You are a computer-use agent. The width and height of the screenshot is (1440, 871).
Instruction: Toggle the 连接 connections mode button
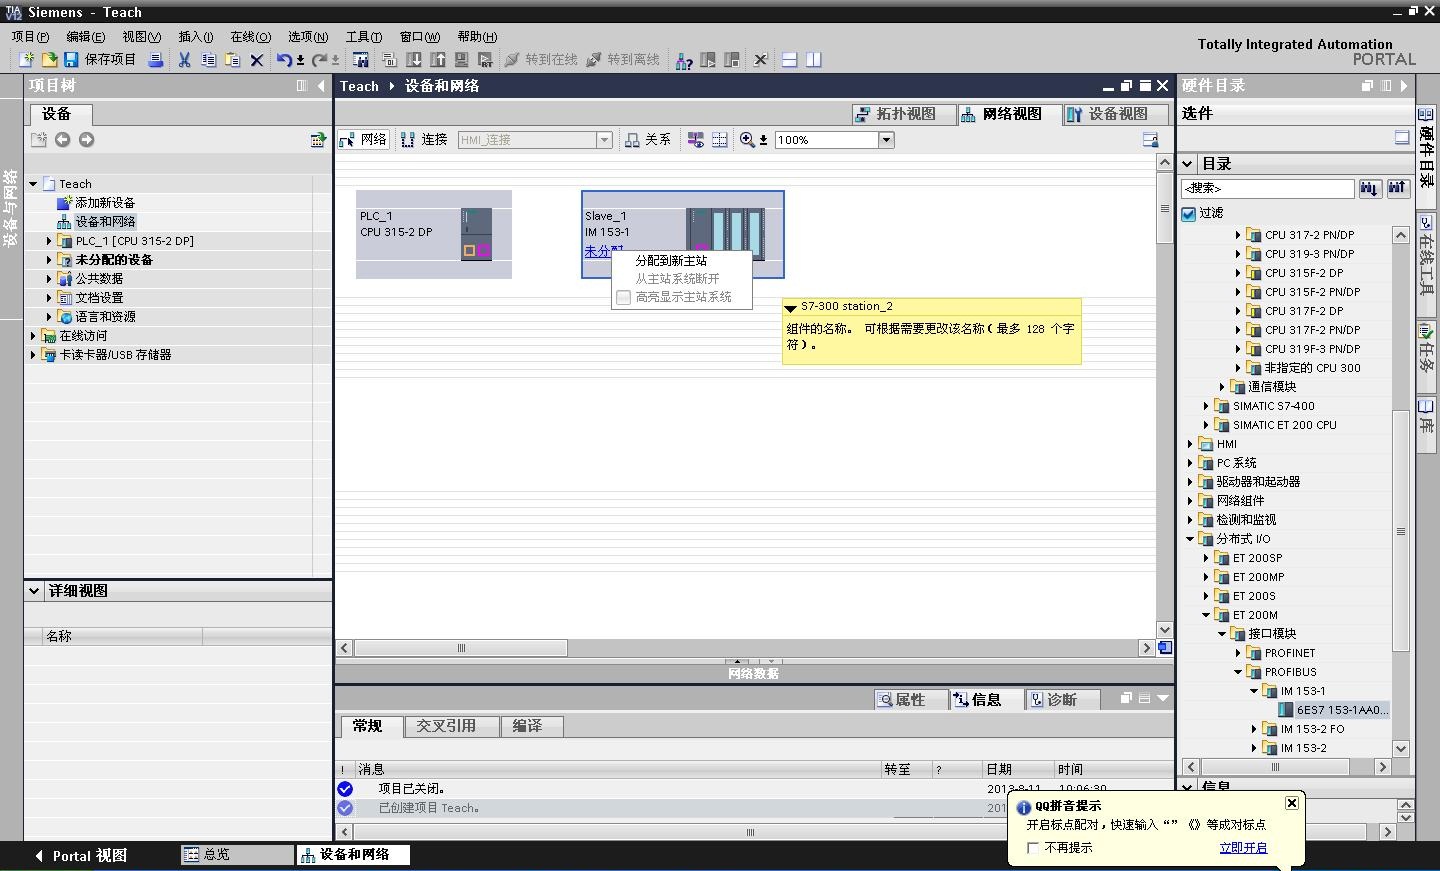coord(424,140)
